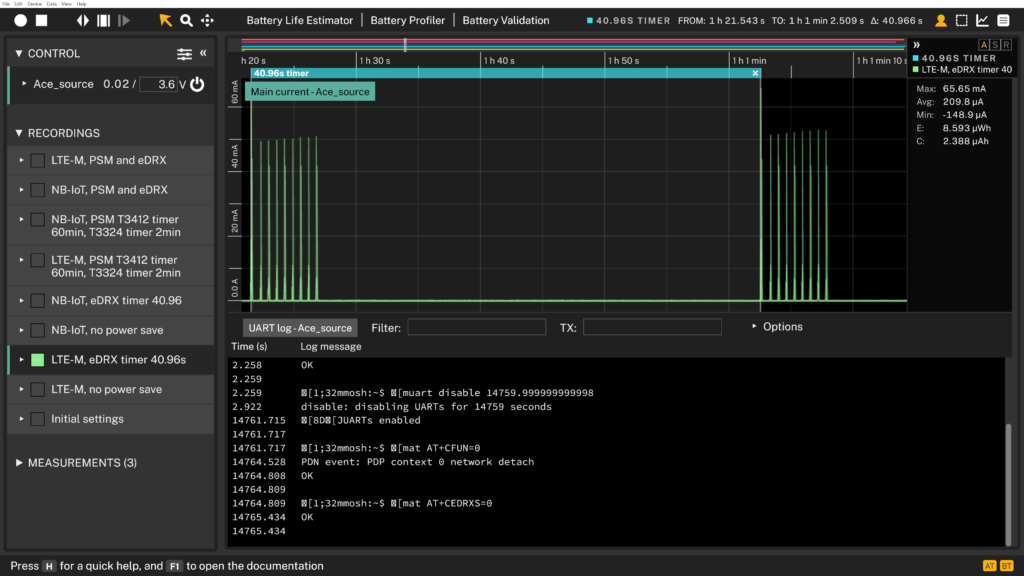This screenshot has width=1024, height=576.
Task: Click the round Record button
Action: click(x=20, y=20)
